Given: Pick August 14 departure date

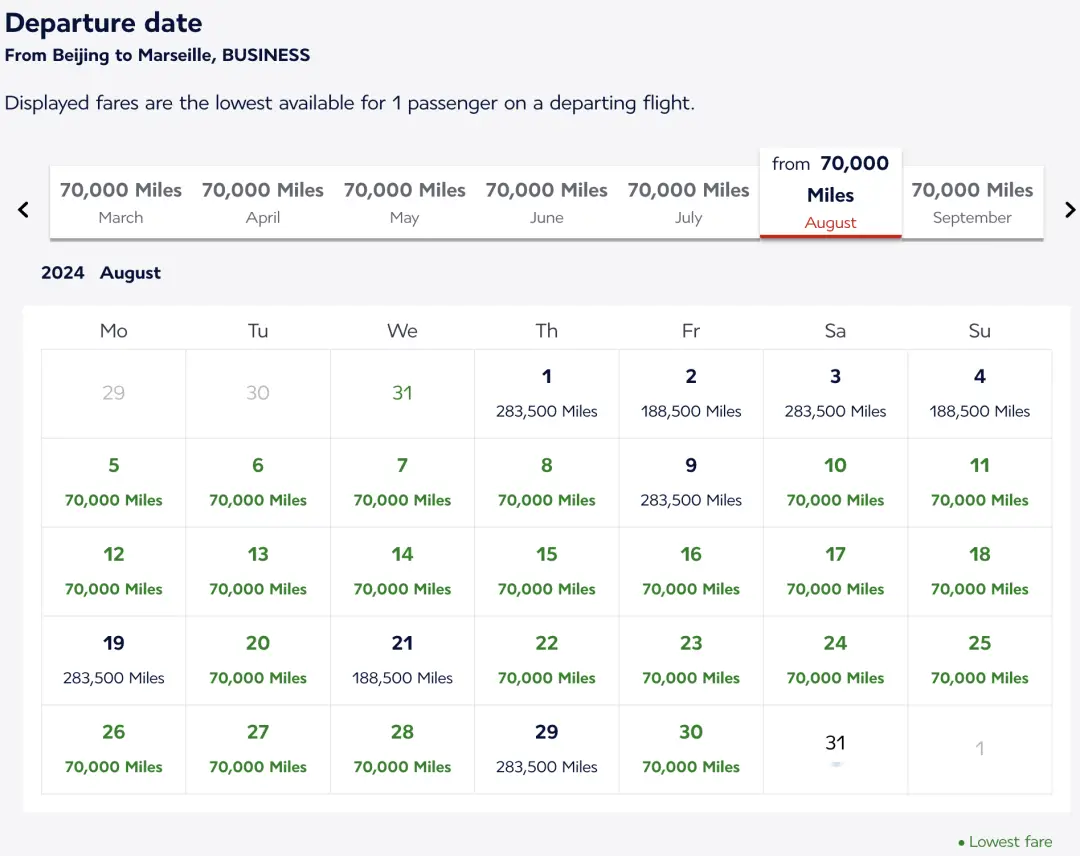Looking at the screenshot, I should tap(402, 571).
